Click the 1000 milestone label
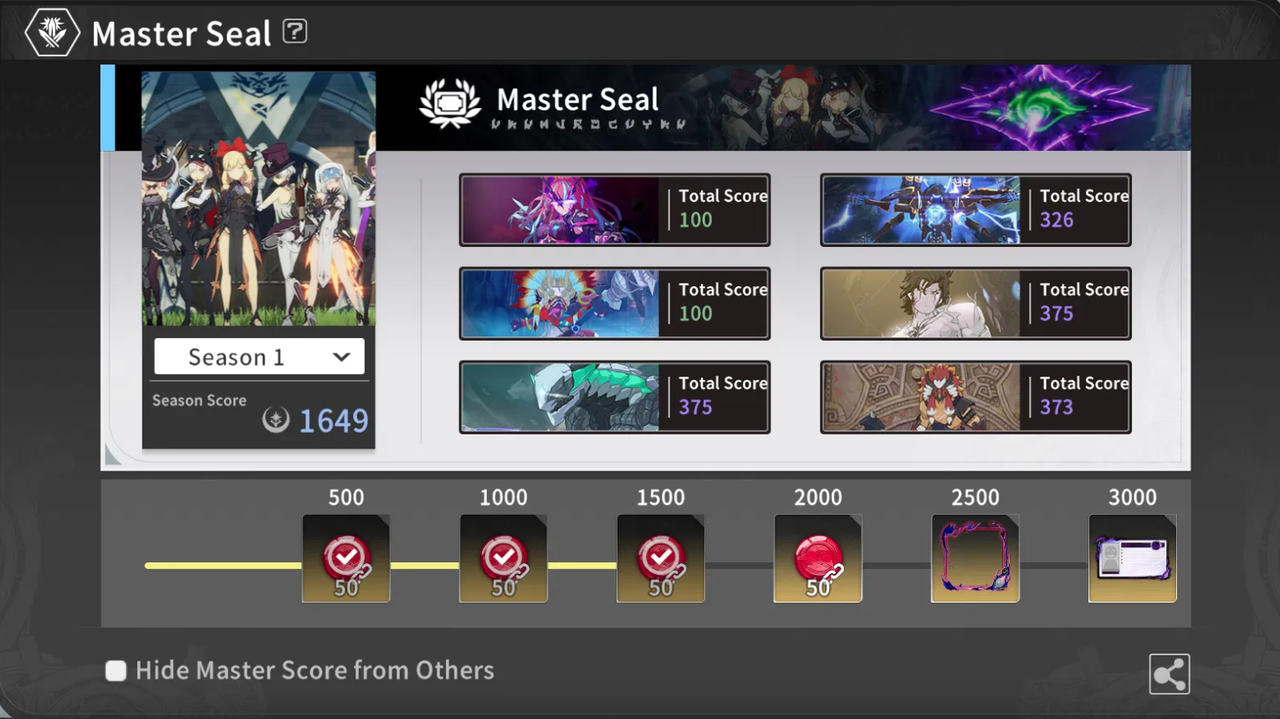Screen dimensions: 1280x719 pos(503,497)
